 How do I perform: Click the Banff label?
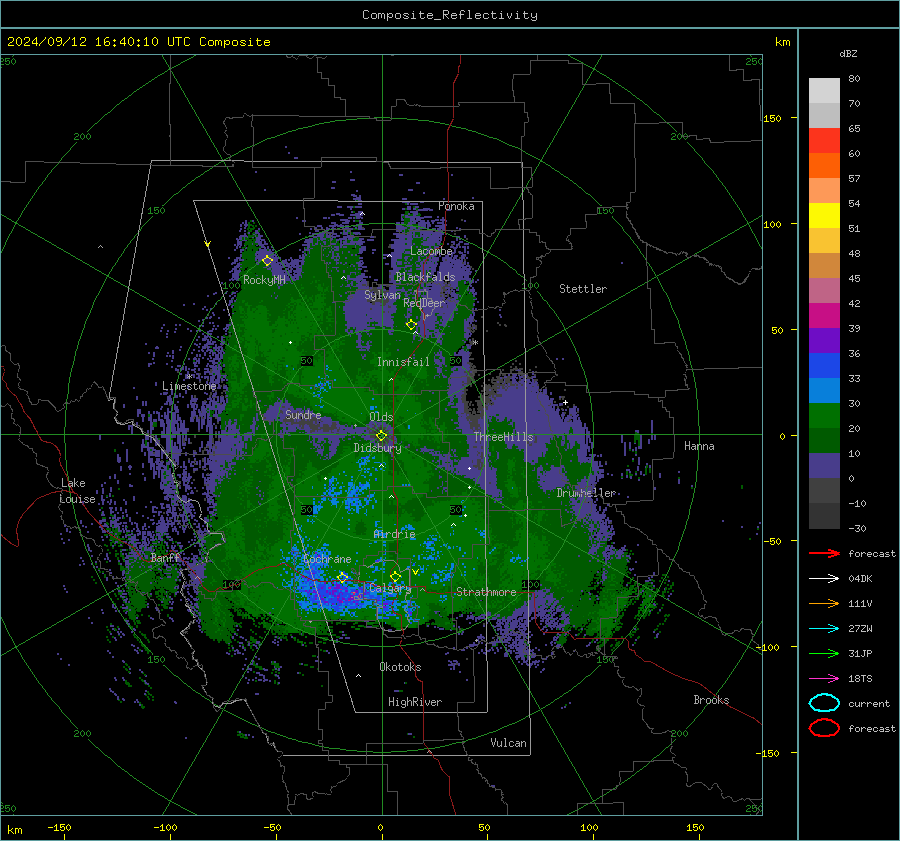point(165,557)
